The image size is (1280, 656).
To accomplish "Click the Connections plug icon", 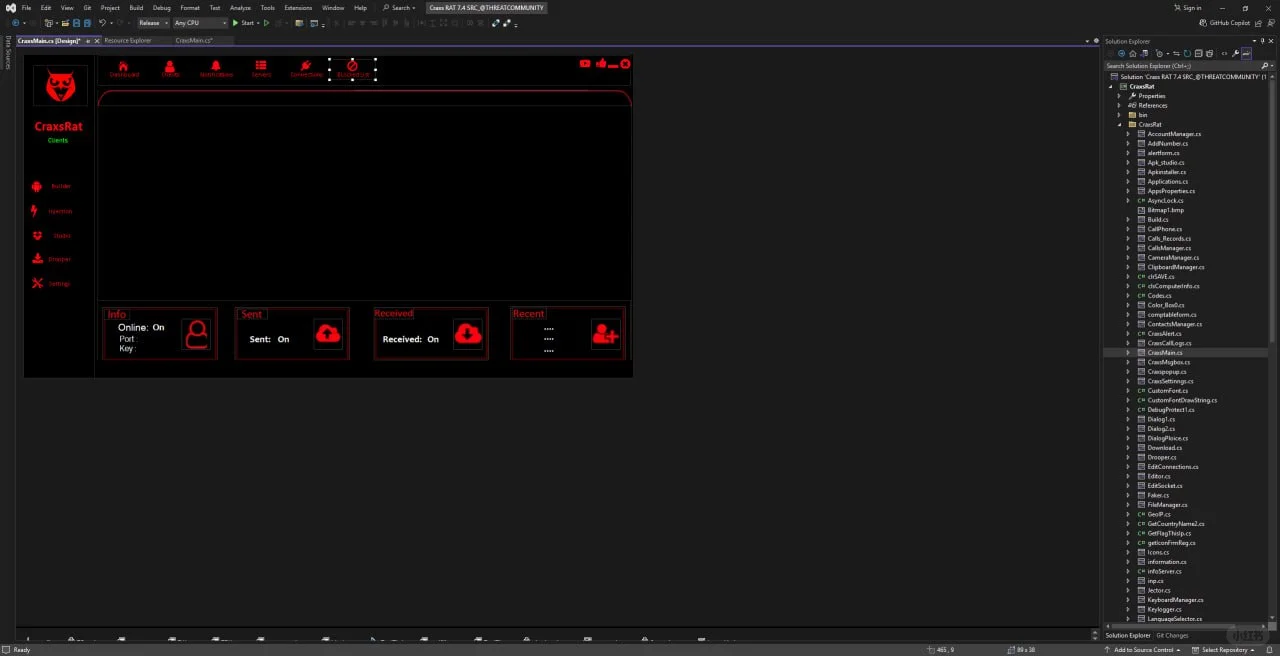I will click(x=306, y=65).
